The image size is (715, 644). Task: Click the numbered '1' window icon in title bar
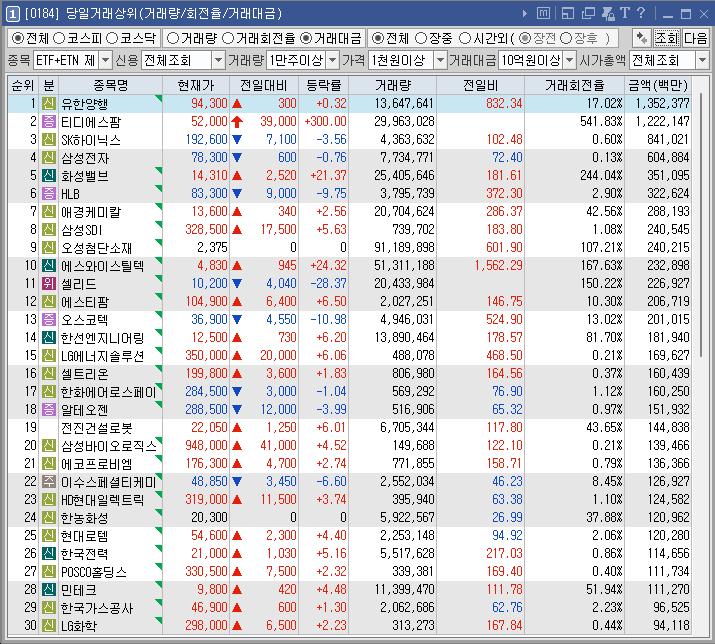tap(12, 14)
